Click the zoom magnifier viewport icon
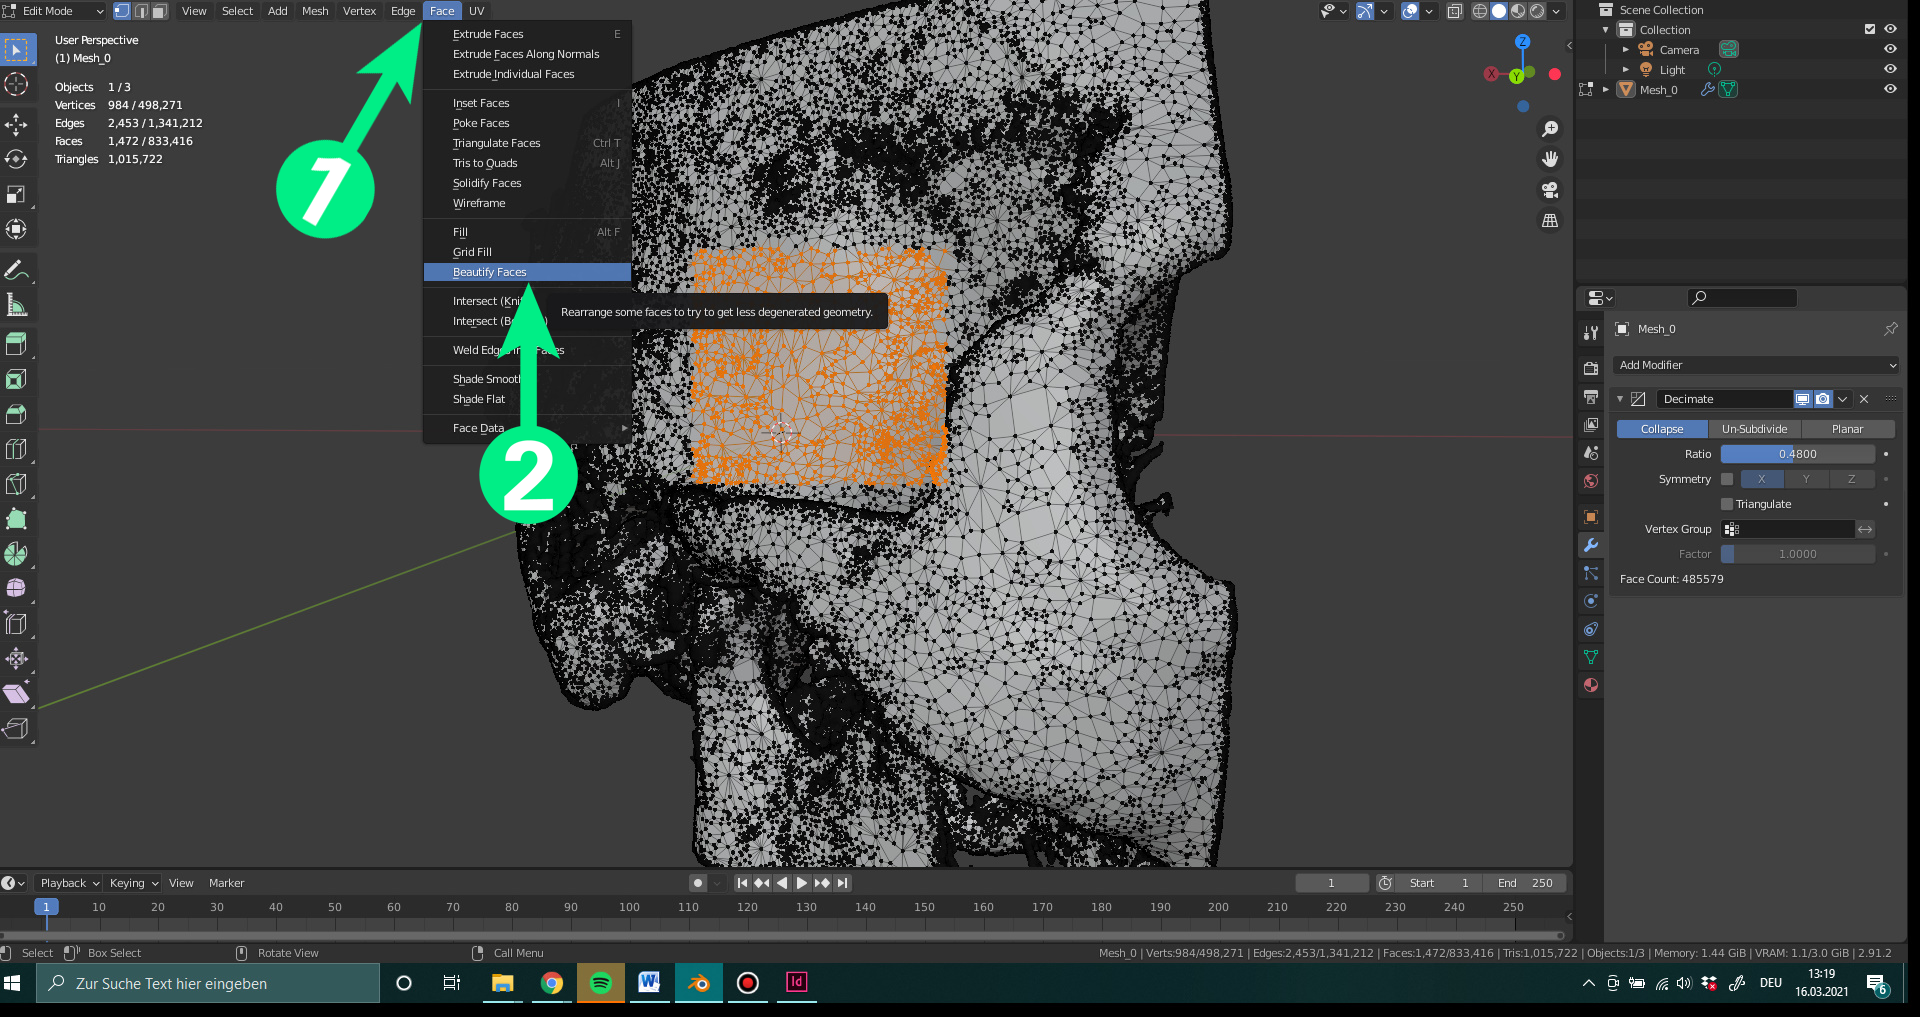The image size is (1920, 1017). pos(1550,129)
